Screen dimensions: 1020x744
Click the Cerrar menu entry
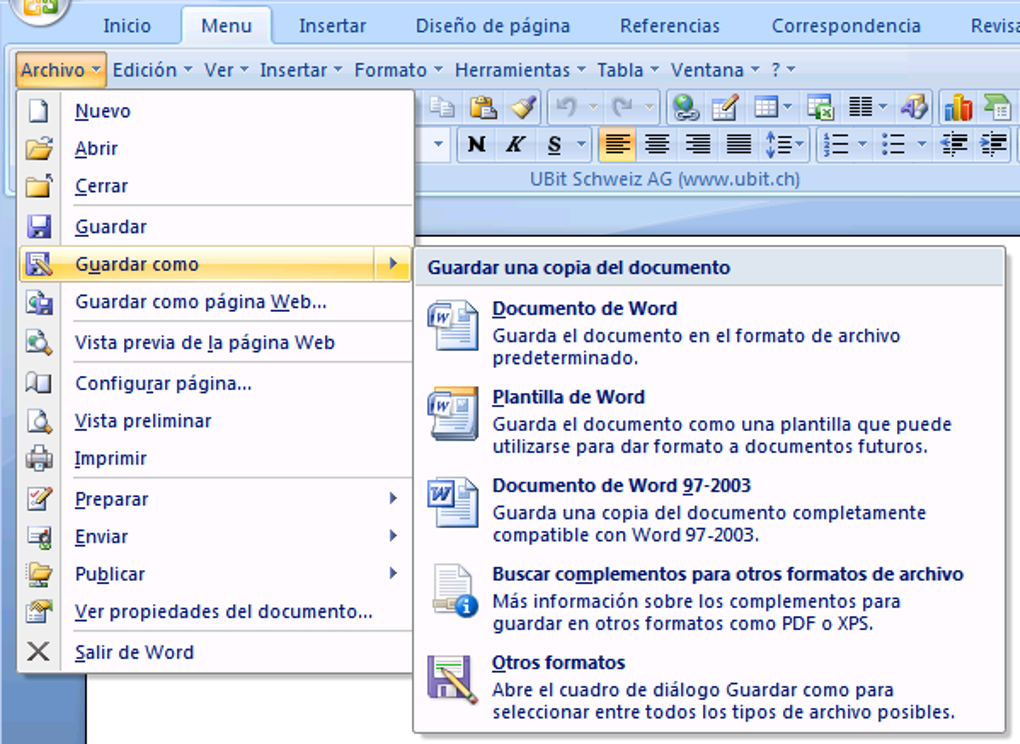pos(215,187)
